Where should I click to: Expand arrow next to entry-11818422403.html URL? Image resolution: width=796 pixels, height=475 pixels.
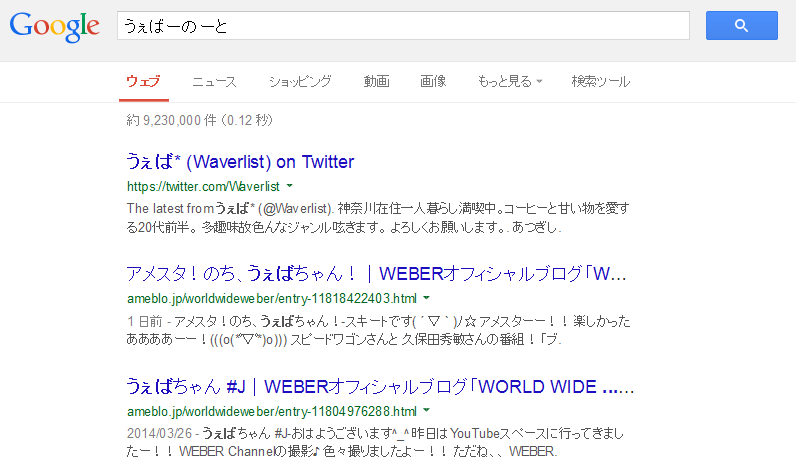(426, 298)
